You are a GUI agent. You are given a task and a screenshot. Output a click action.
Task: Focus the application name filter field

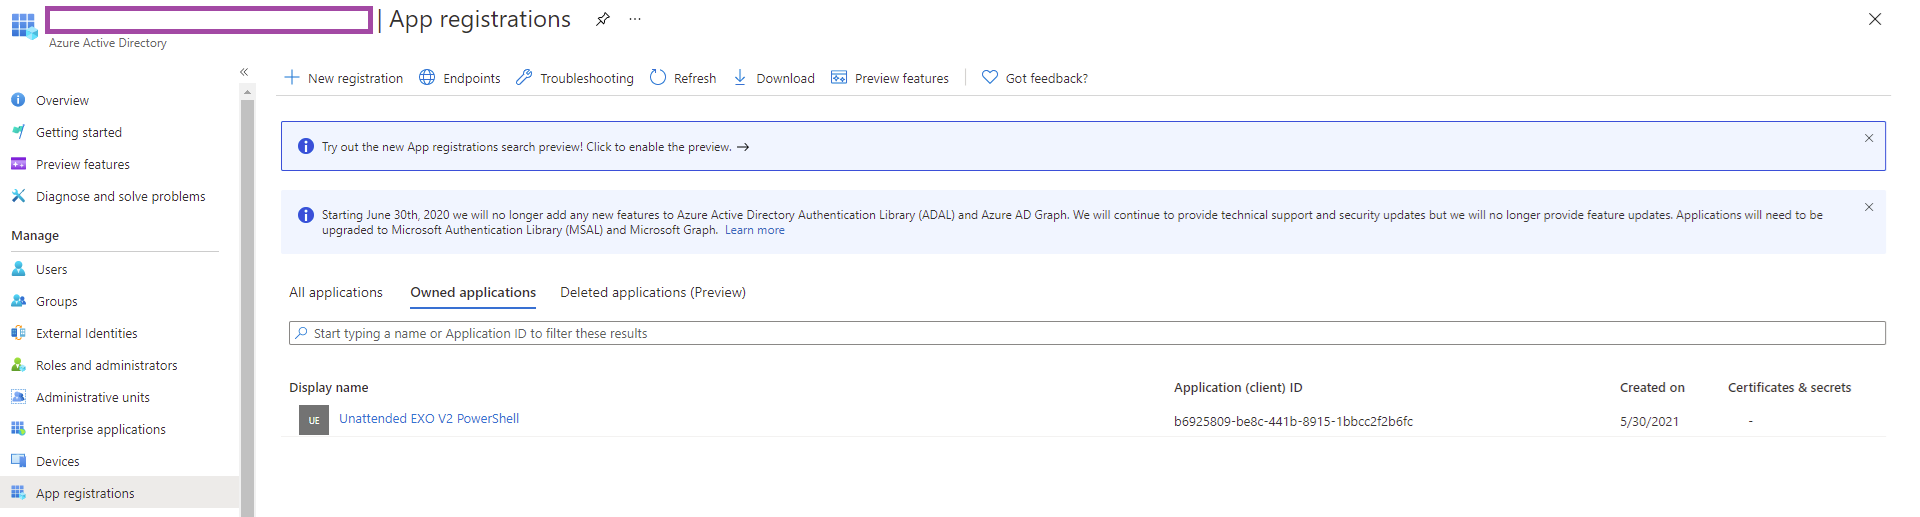(1087, 333)
